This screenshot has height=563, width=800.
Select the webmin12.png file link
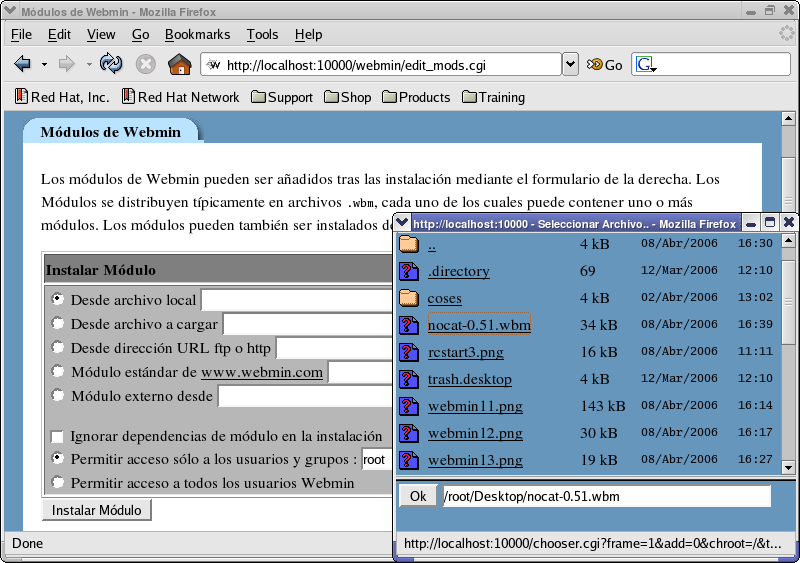tap(475, 433)
